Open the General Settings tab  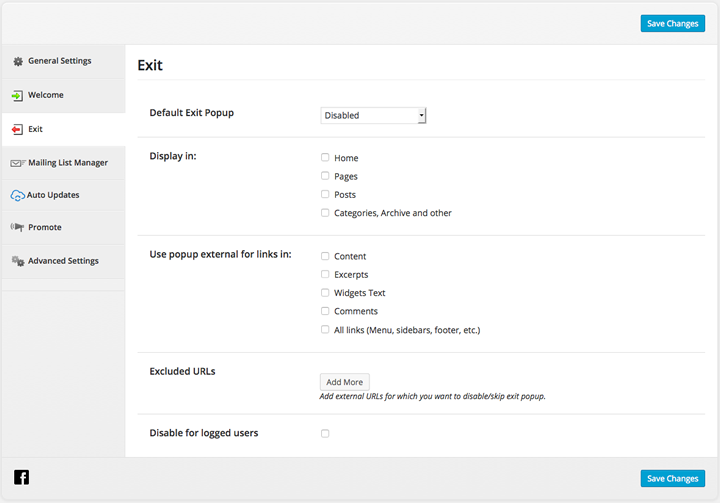tap(63, 61)
